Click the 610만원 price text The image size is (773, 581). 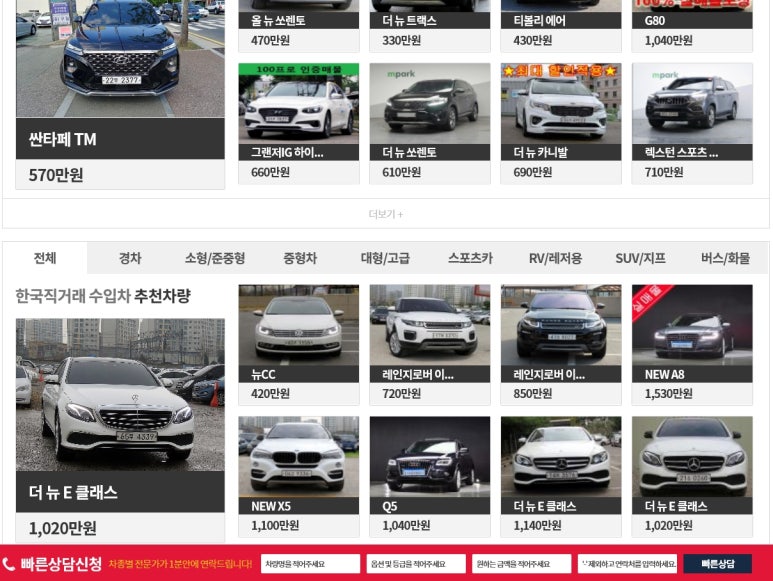tap(401, 172)
